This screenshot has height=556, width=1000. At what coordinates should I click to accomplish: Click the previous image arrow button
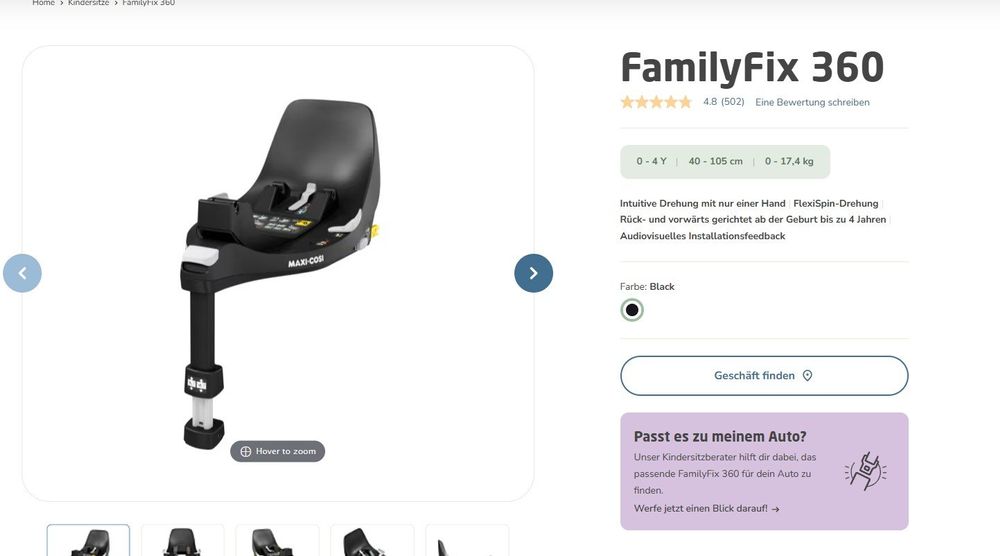(x=22, y=273)
